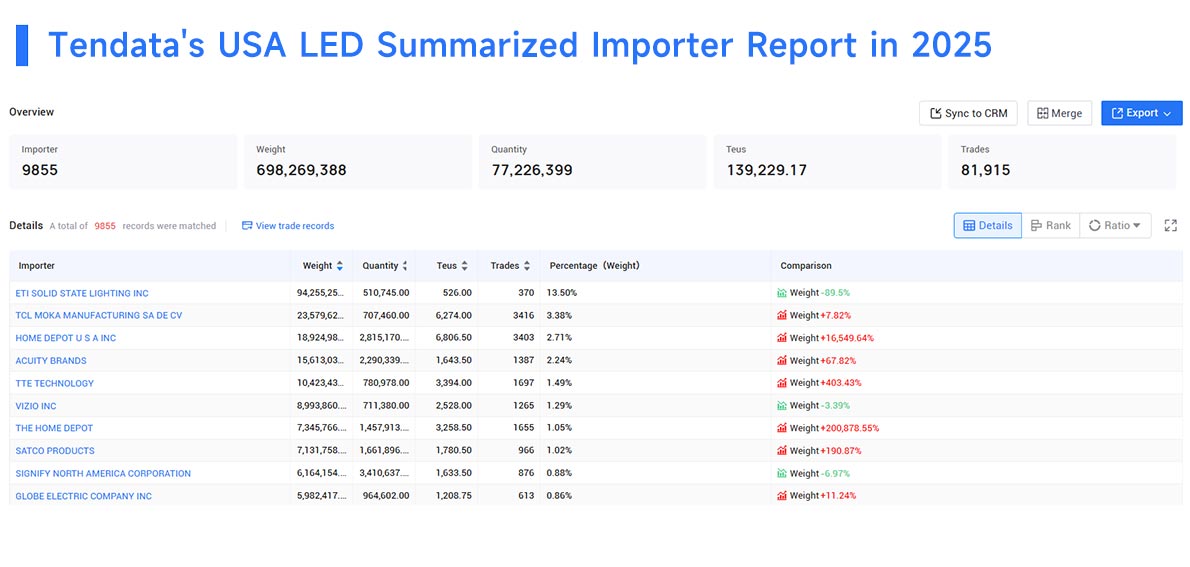Viewport: 1190px width, 567px height.
Task: Select the Trades overview value 81,915
Action: pos(985,170)
